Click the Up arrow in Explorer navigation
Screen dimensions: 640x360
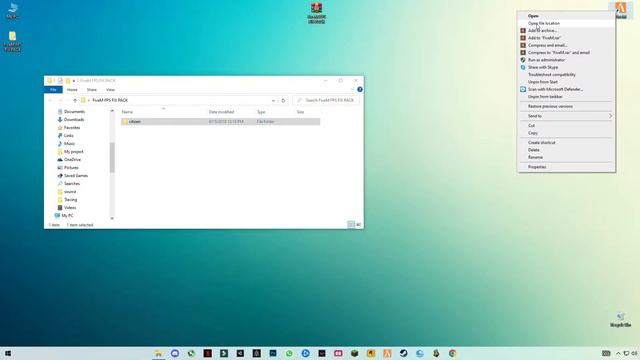75,100
